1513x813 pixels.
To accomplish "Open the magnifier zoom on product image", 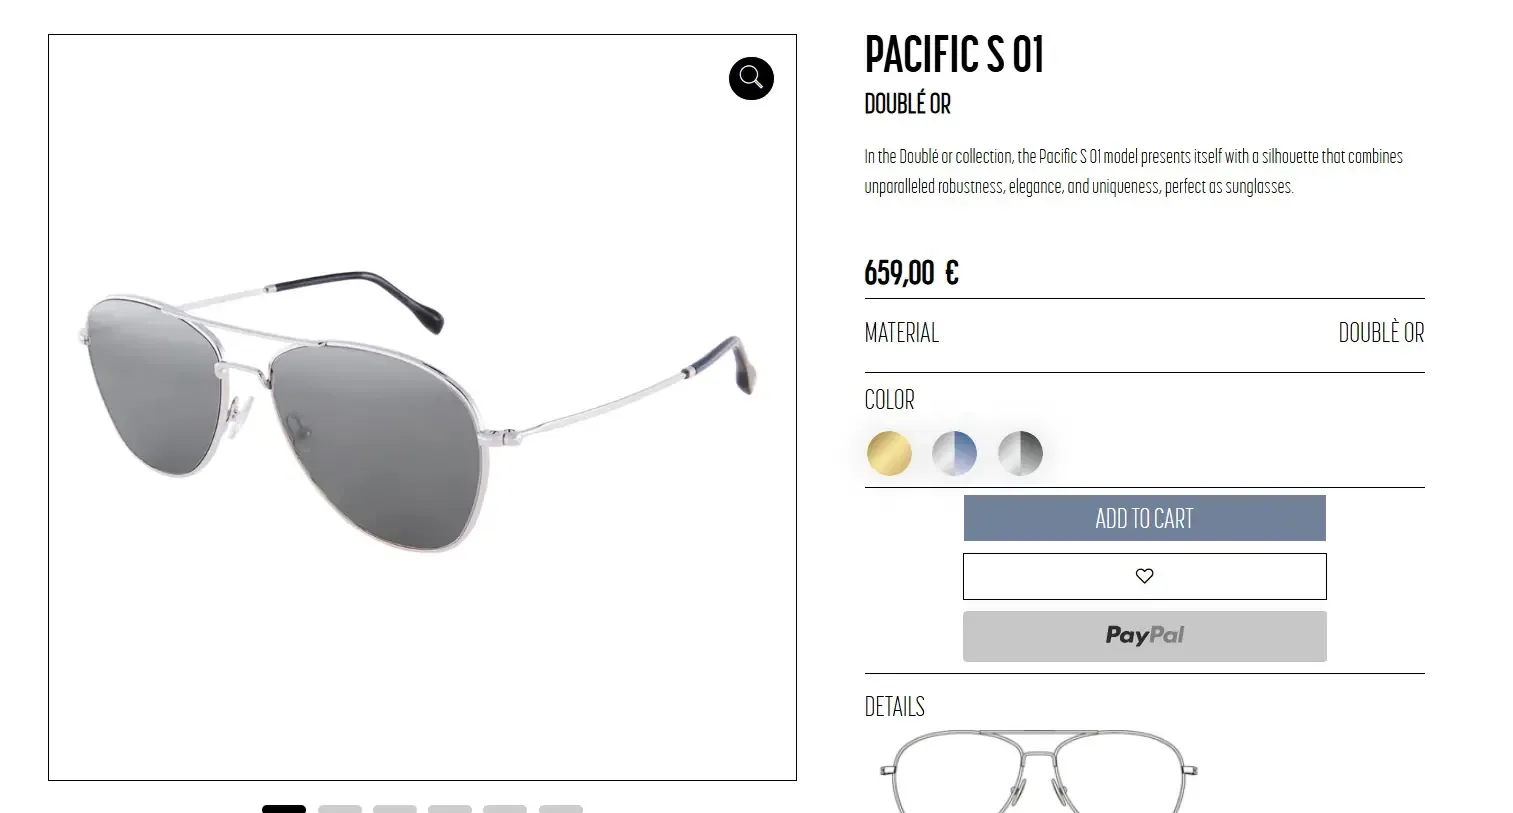I will (751, 78).
